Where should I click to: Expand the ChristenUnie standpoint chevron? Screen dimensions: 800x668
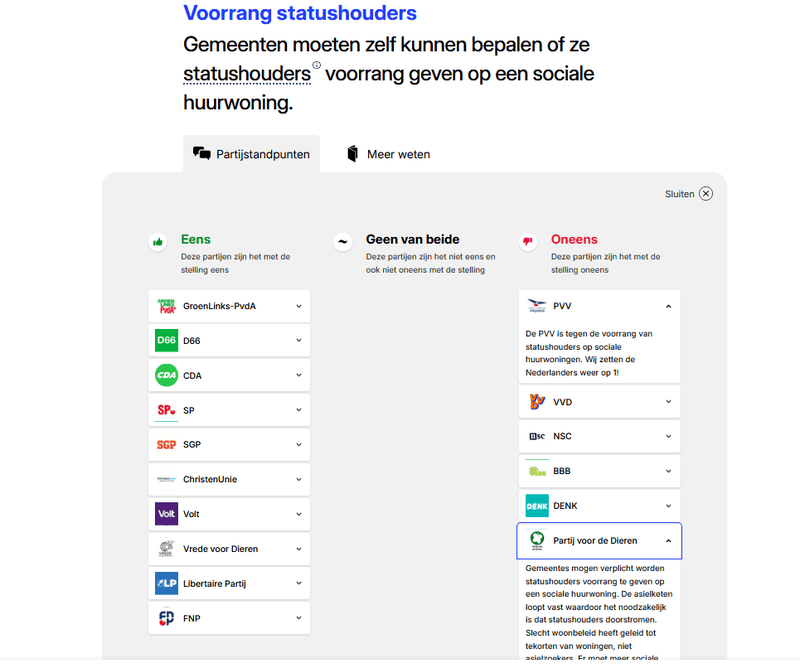298,480
